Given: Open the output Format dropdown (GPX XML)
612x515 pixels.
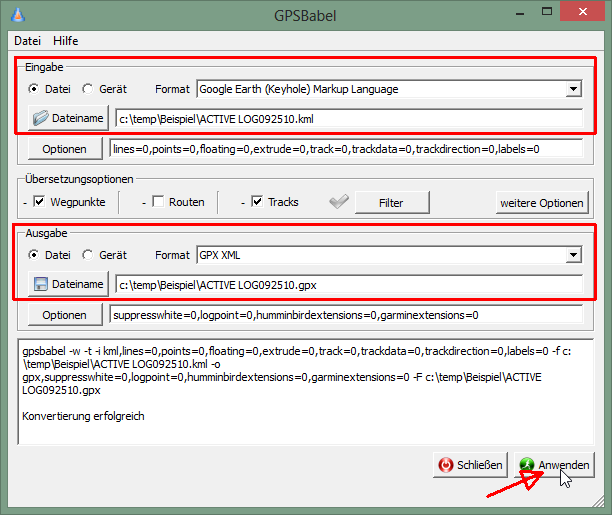Looking at the screenshot, I should (x=573, y=255).
